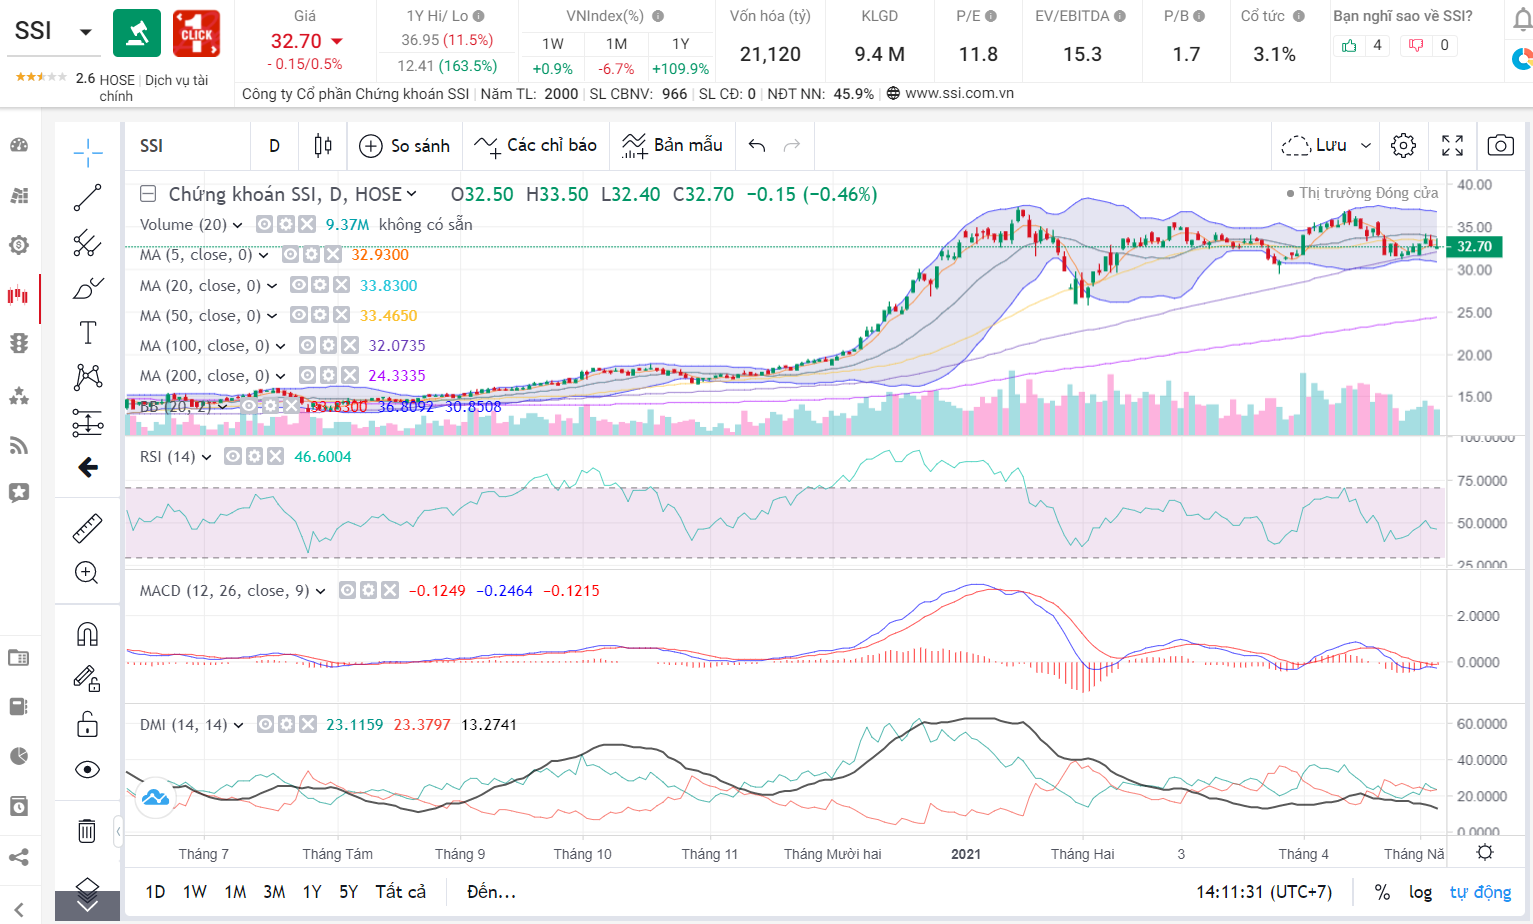1533x924 pixels.
Task: Open chart settings gear in top toolbar
Action: coord(1404,146)
